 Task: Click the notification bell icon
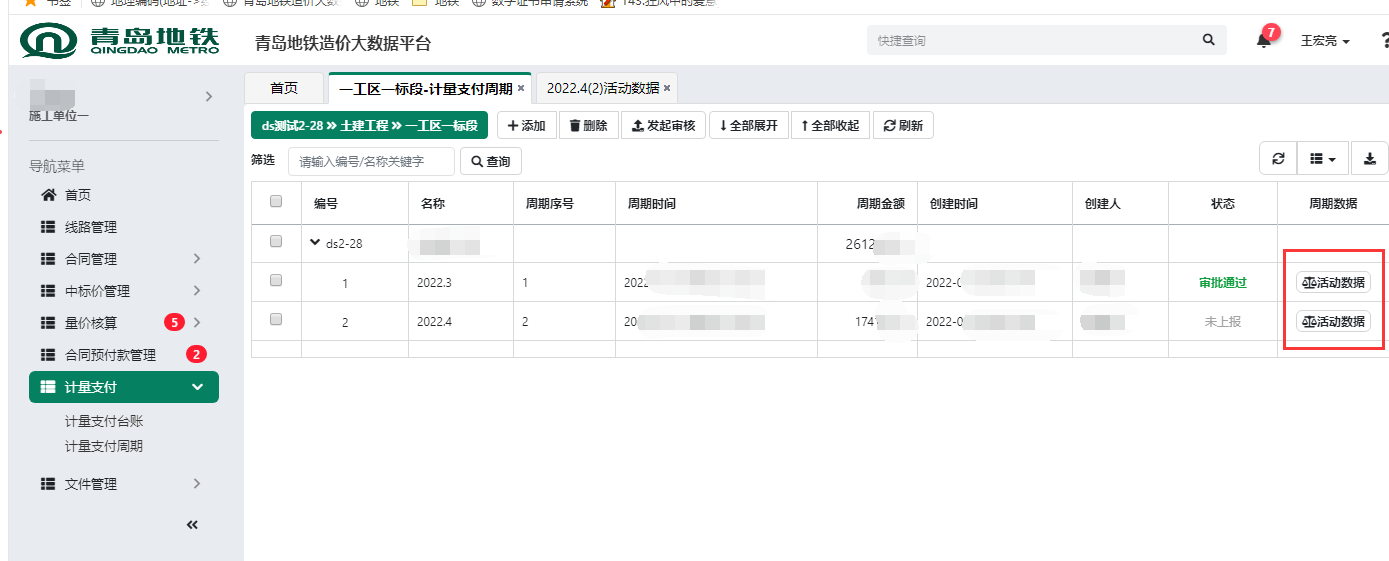[1264, 40]
